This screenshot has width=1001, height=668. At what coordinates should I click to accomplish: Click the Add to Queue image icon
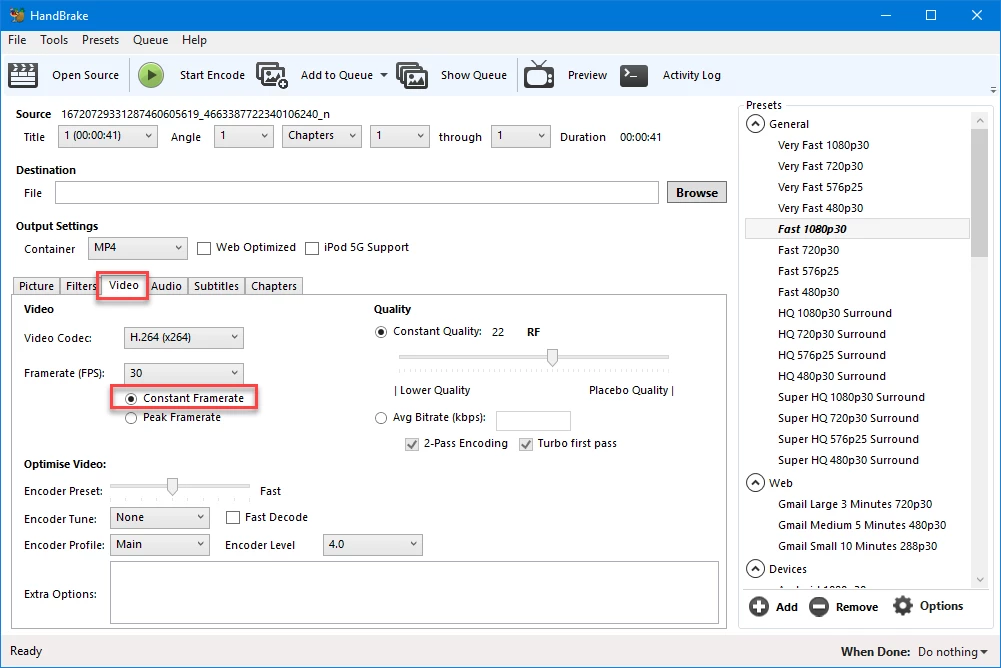pos(272,75)
